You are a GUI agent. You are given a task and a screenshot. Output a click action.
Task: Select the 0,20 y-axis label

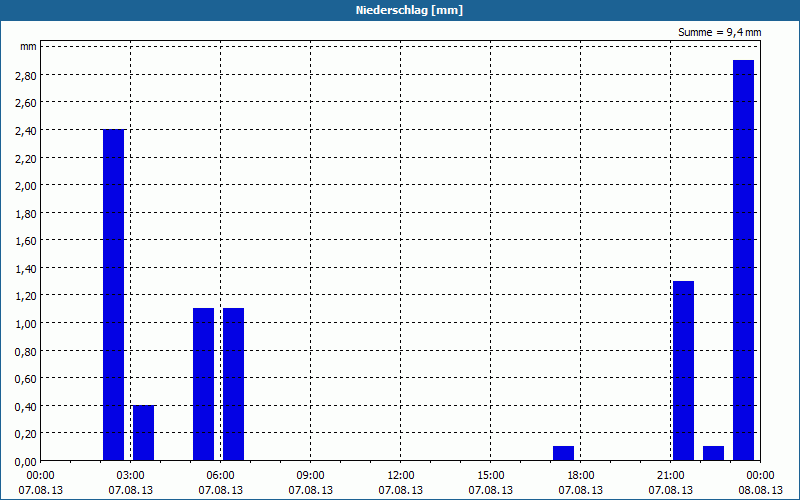27,434
